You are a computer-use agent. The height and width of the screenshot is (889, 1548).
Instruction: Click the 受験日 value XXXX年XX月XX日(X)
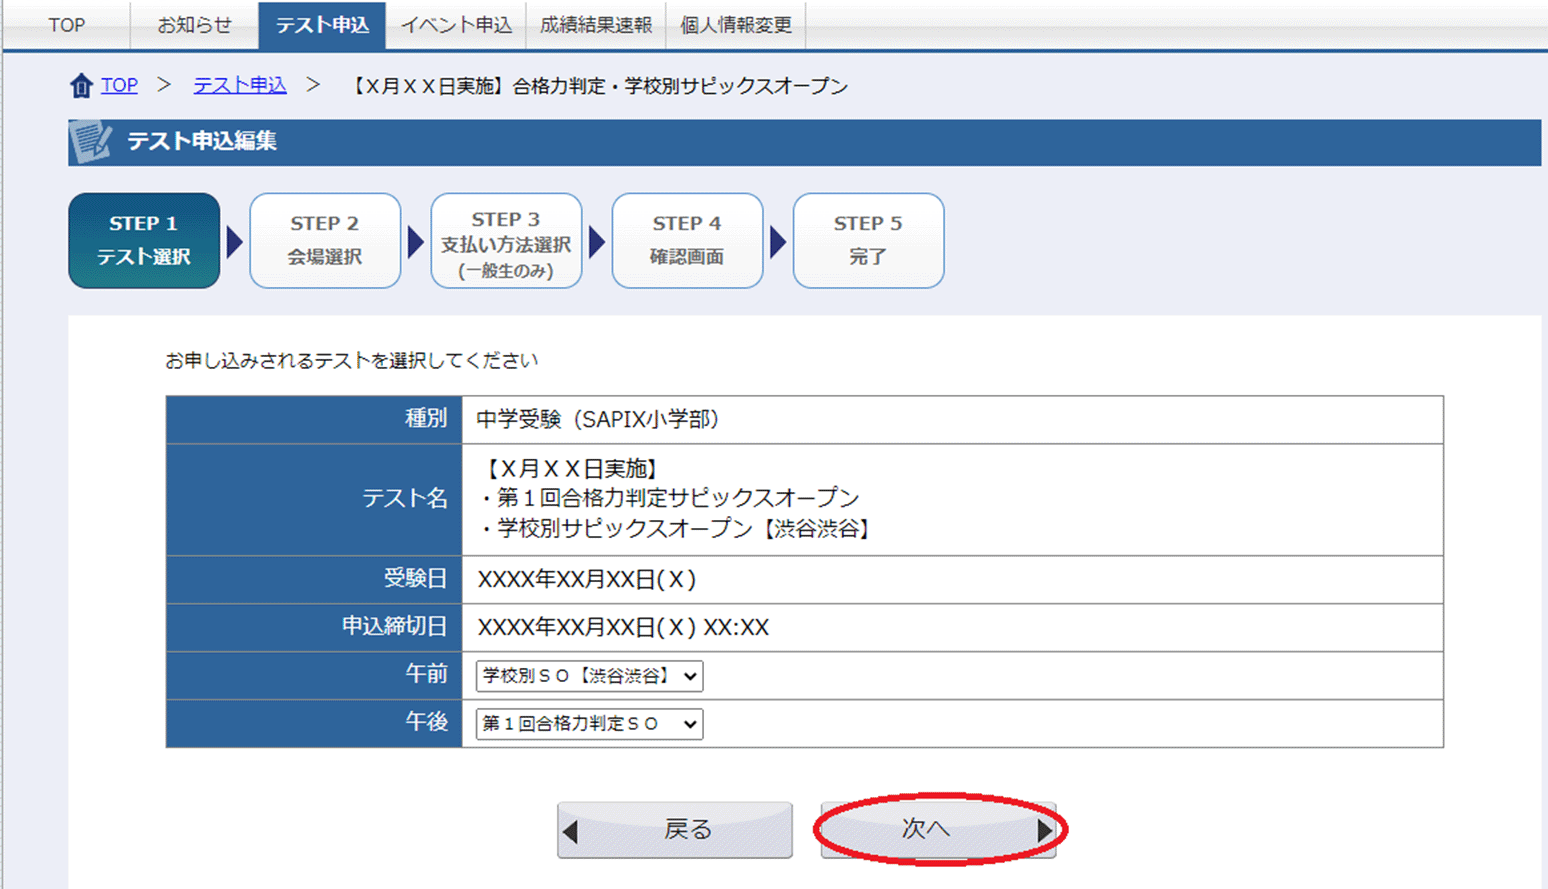(x=587, y=580)
